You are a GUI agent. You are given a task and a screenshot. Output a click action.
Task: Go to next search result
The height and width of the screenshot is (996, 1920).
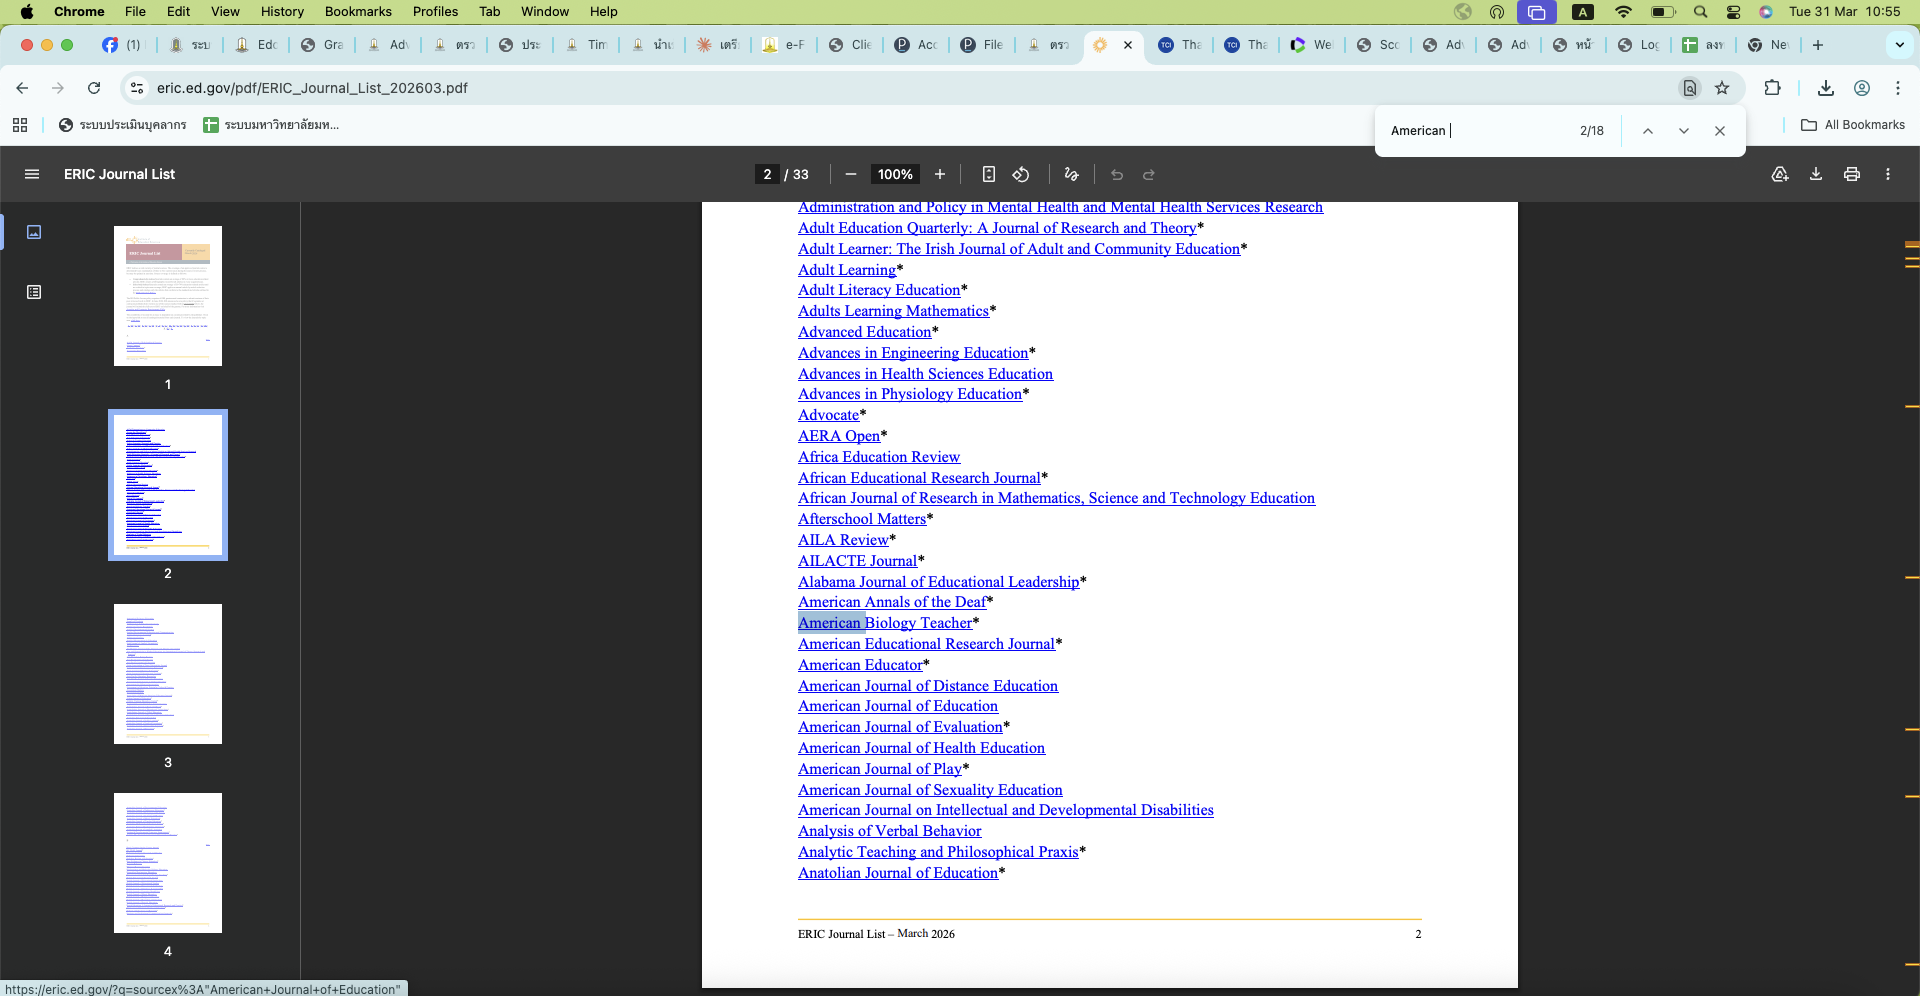(x=1684, y=131)
